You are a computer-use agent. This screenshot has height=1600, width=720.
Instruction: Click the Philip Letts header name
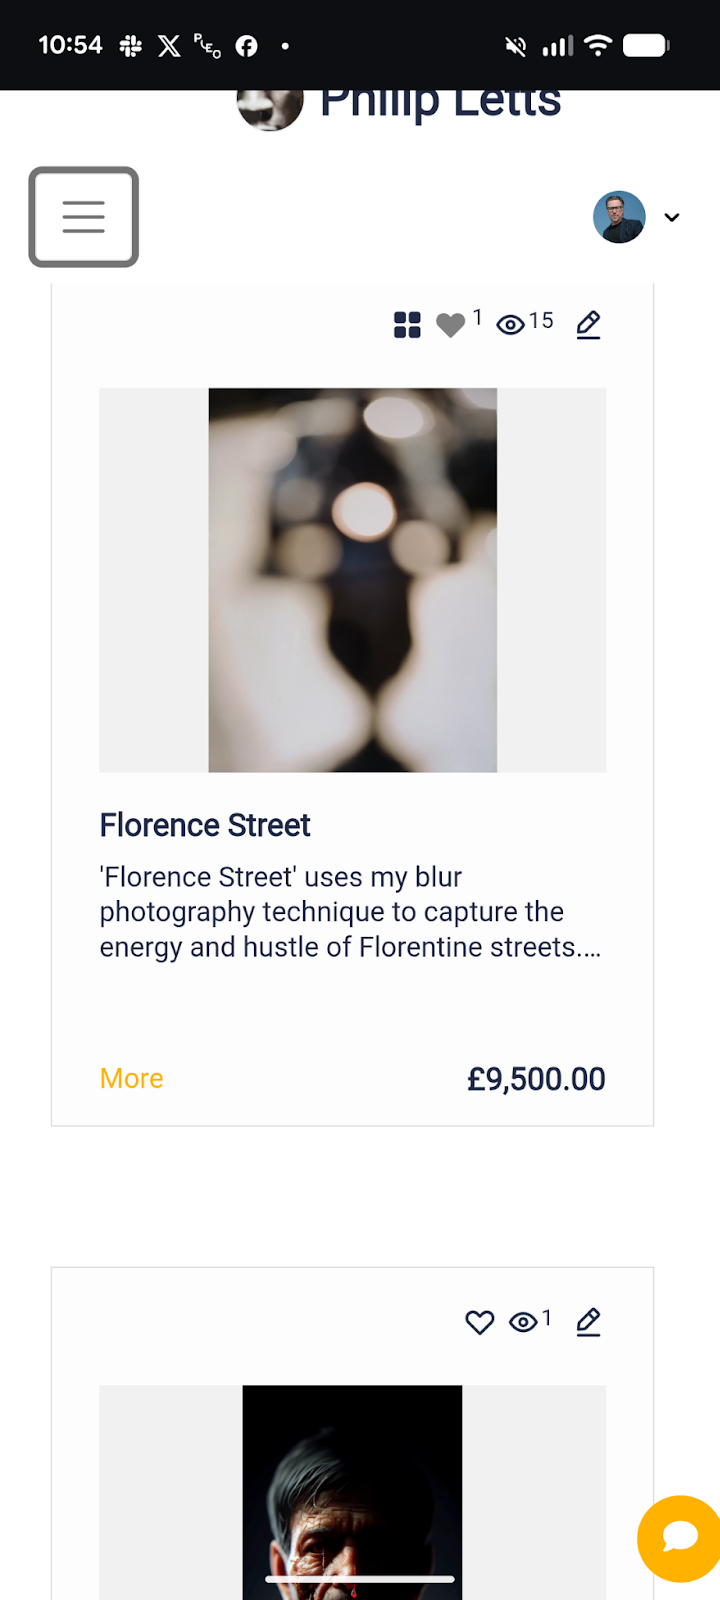440,102
